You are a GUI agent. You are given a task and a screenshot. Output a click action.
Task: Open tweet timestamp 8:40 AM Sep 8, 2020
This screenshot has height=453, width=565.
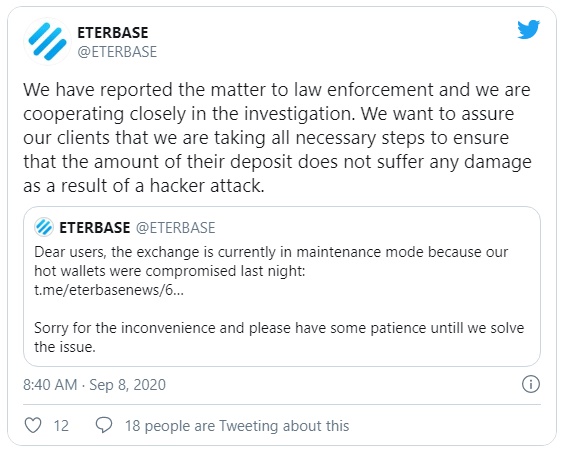coord(94,385)
